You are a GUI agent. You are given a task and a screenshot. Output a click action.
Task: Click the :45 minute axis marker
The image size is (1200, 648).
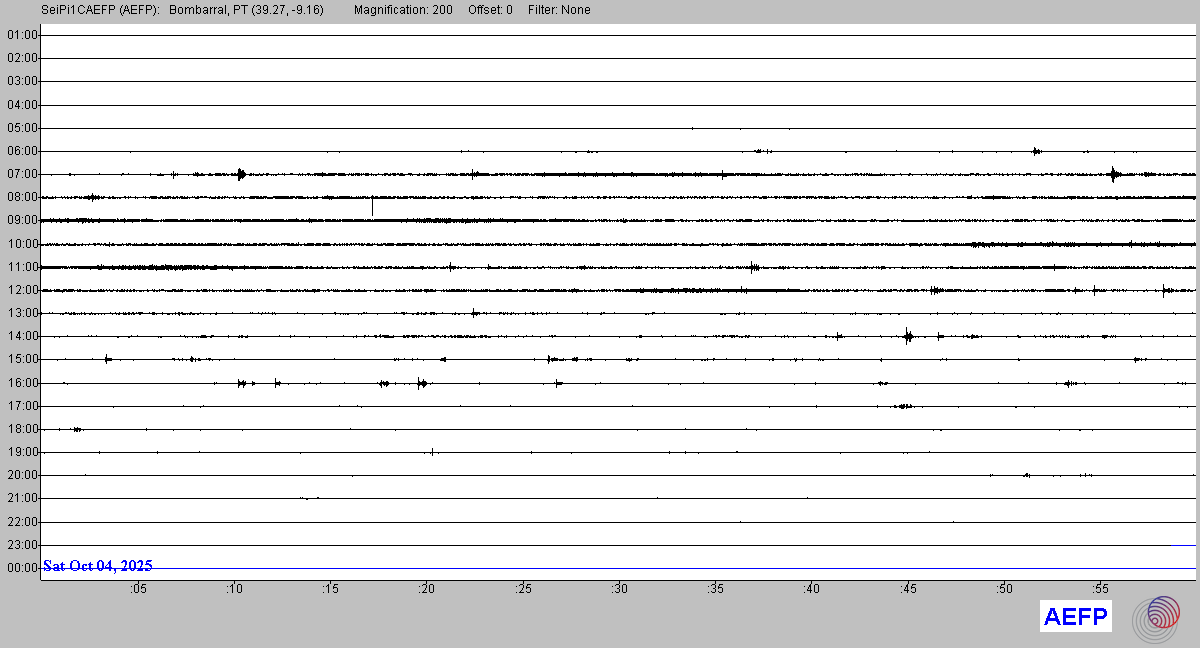click(x=908, y=589)
